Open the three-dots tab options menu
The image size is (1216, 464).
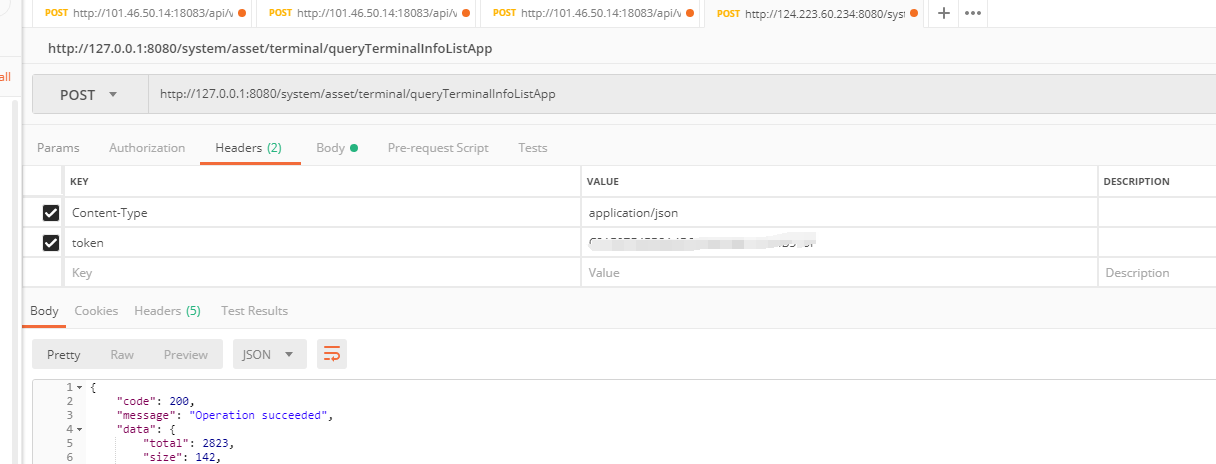pos(972,14)
